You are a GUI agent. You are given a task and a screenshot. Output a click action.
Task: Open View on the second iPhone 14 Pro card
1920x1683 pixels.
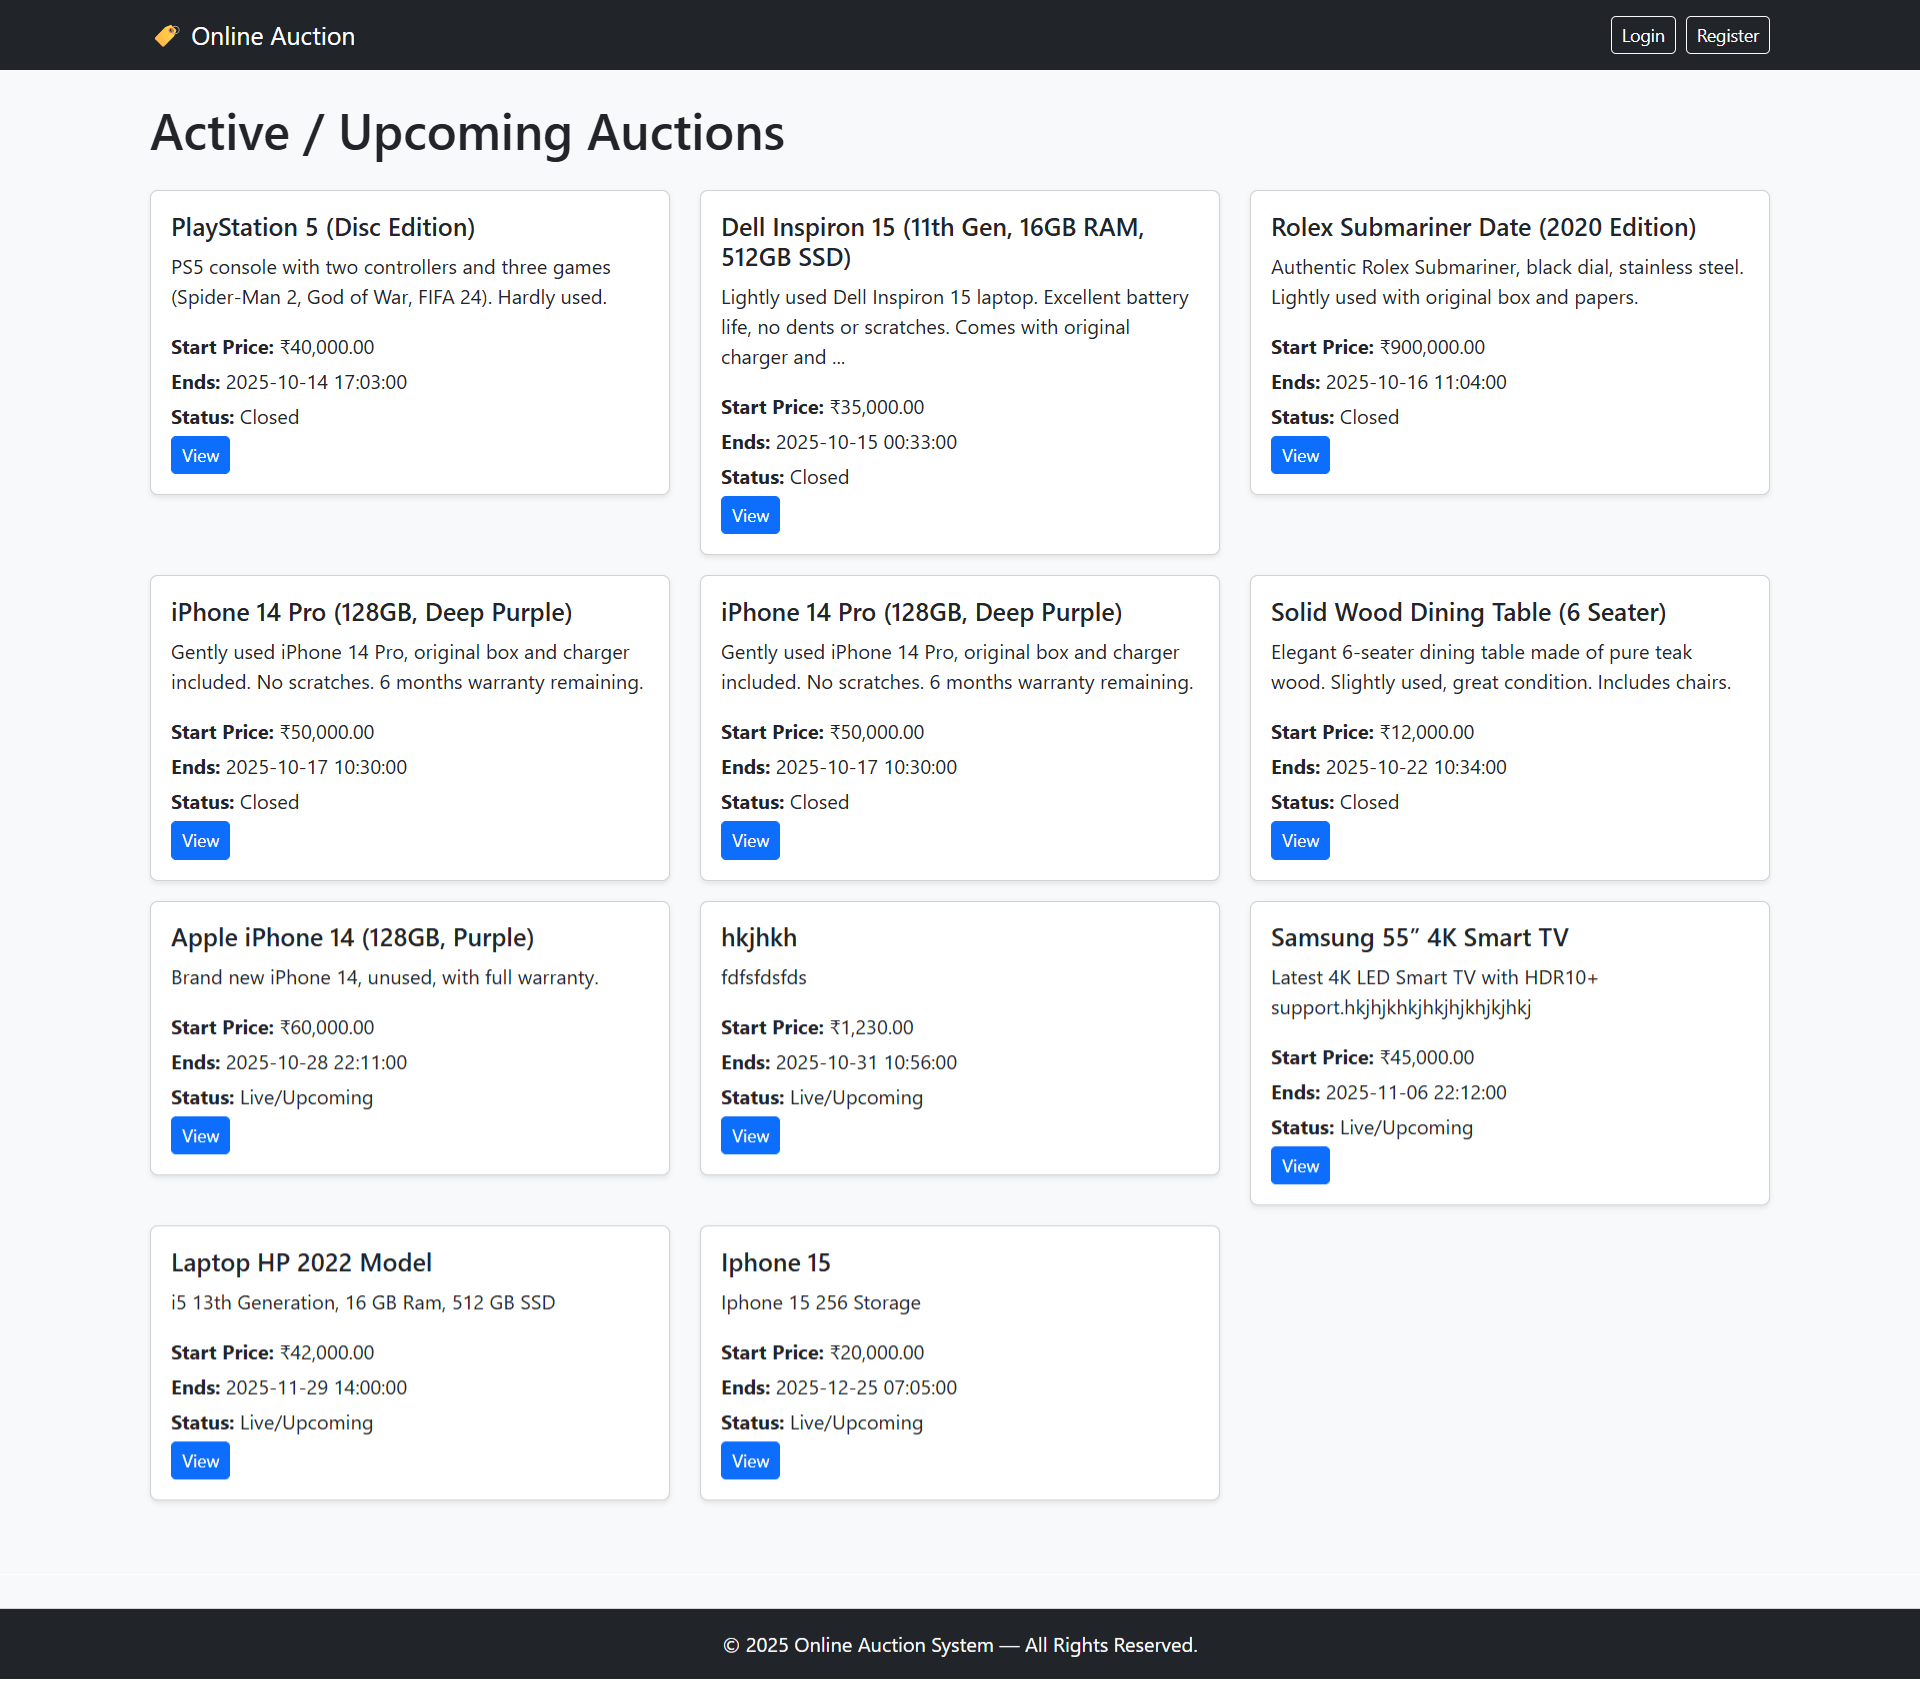(x=750, y=840)
